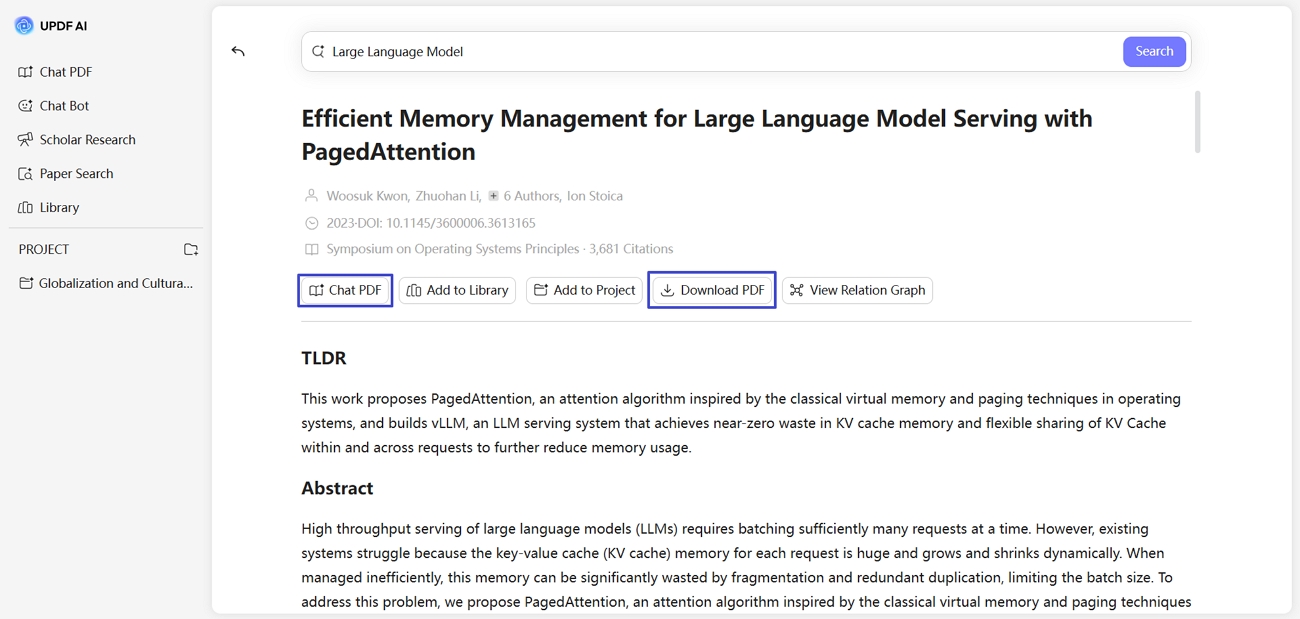Open Paper Search via its magnifier icon
The height and width of the screenshot is (619, 1300).
click(24, 173)
